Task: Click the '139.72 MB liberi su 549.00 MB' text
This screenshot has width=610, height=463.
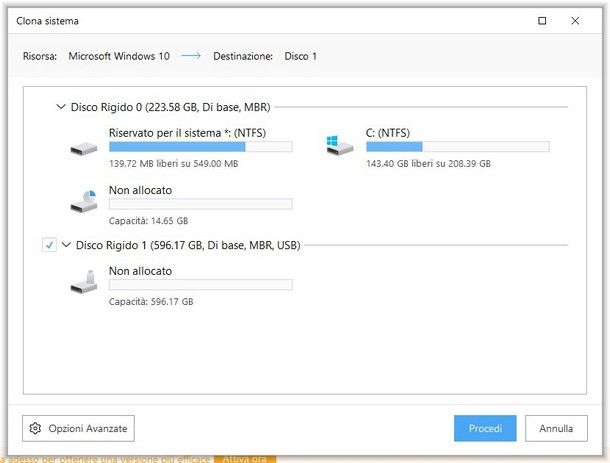Action: (x=174, y=163)
